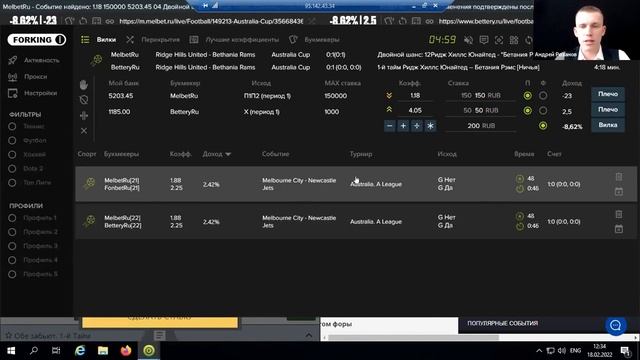640x360 pixels.
Task: Click the minus stake button
Action: [390, 126]
